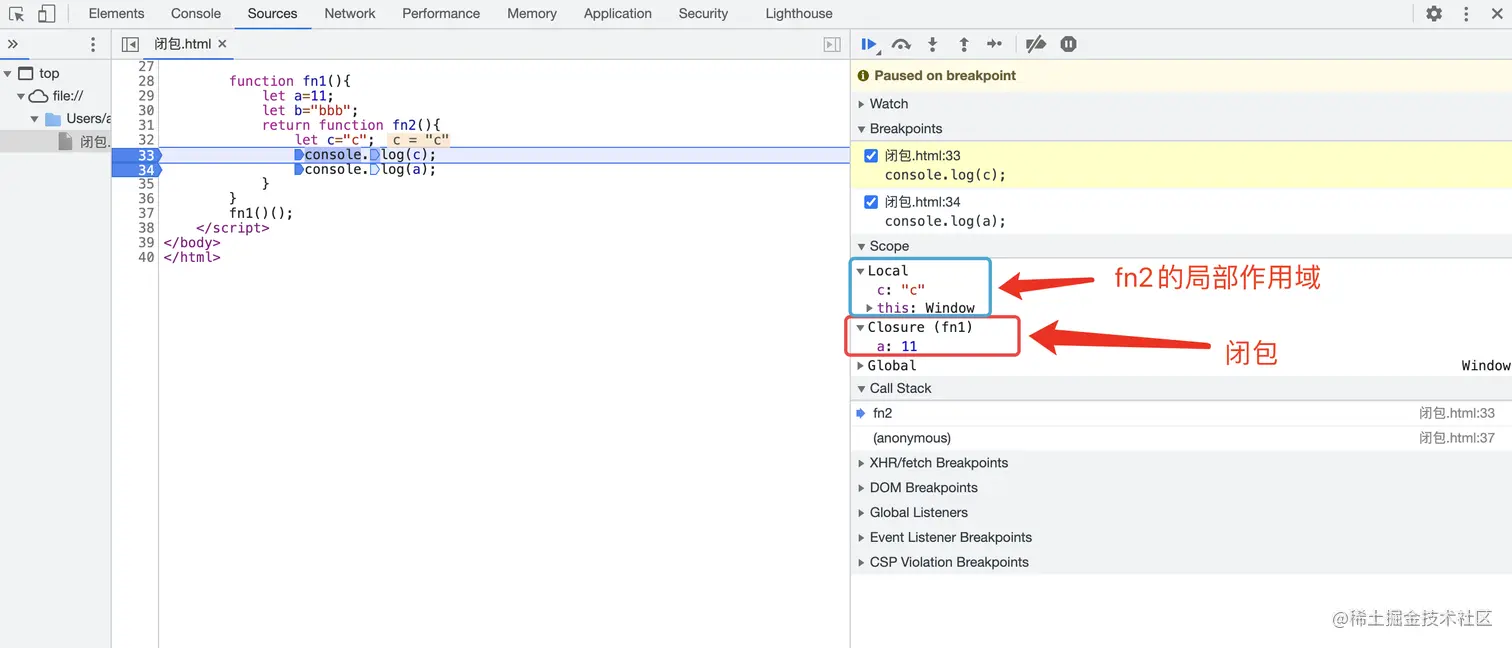1512x648 pixels.
Task: Select fn2 frame in Call Stack
Action: pos(1181,413)
